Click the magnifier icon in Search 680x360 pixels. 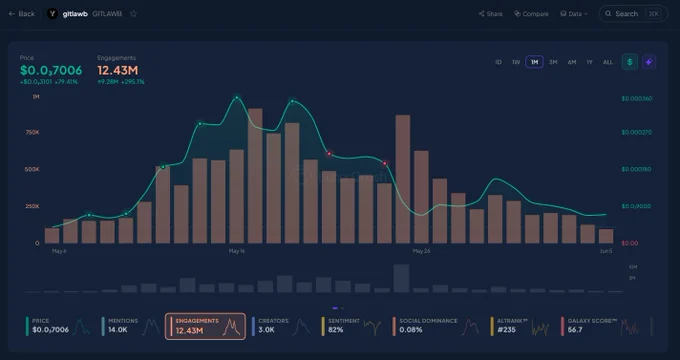coord(608,14)
